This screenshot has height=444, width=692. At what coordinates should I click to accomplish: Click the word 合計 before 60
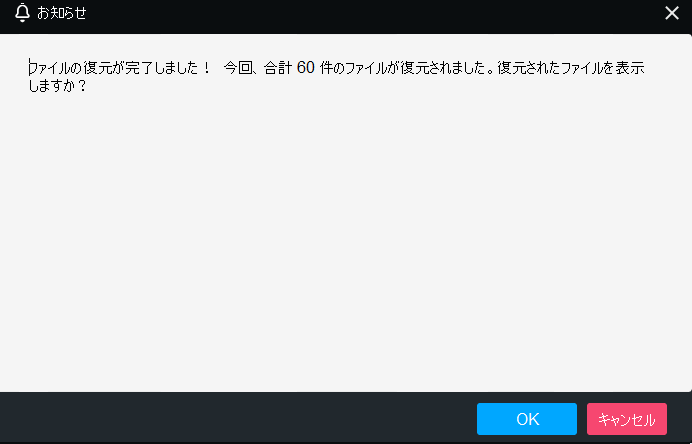point(278,68)
